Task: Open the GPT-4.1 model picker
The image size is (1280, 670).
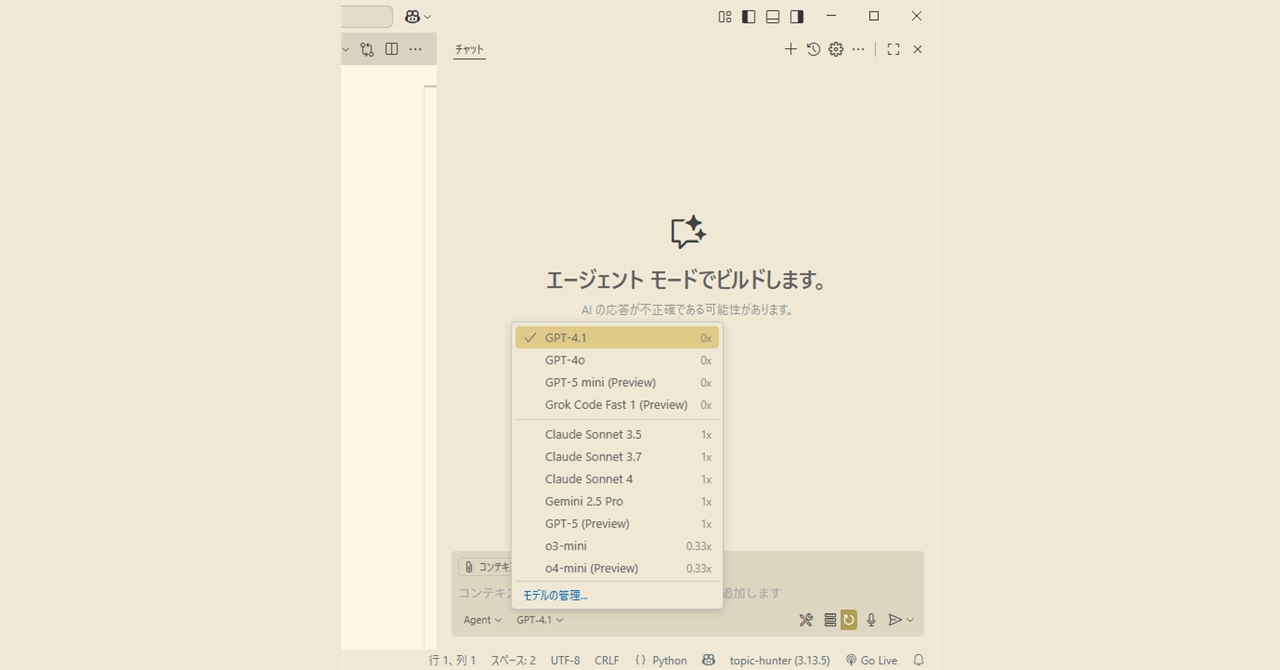Action: (538, 620)
